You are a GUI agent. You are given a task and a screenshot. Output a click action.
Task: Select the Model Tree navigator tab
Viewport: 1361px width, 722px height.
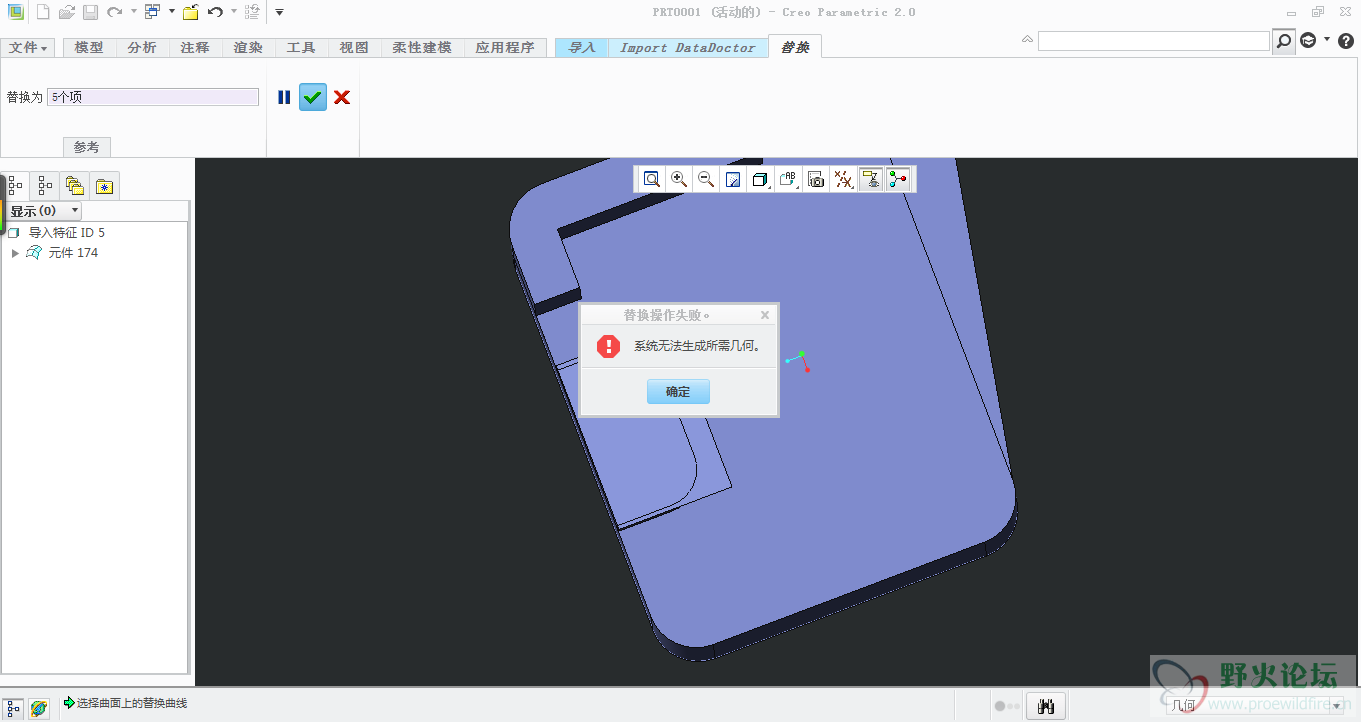pyautogui.click(x=16, y=185)
